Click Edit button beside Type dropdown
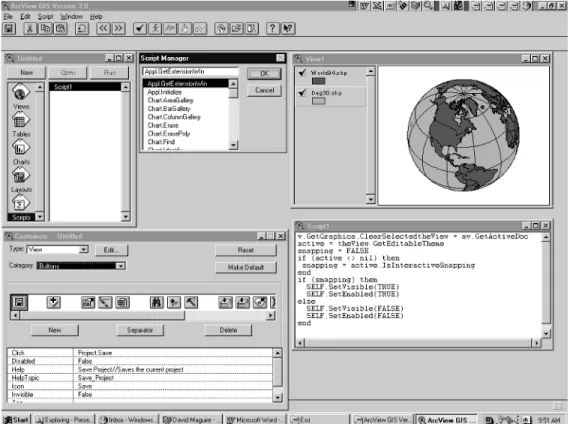This screenshot has height=424, width=570. [x=111, y=250]
